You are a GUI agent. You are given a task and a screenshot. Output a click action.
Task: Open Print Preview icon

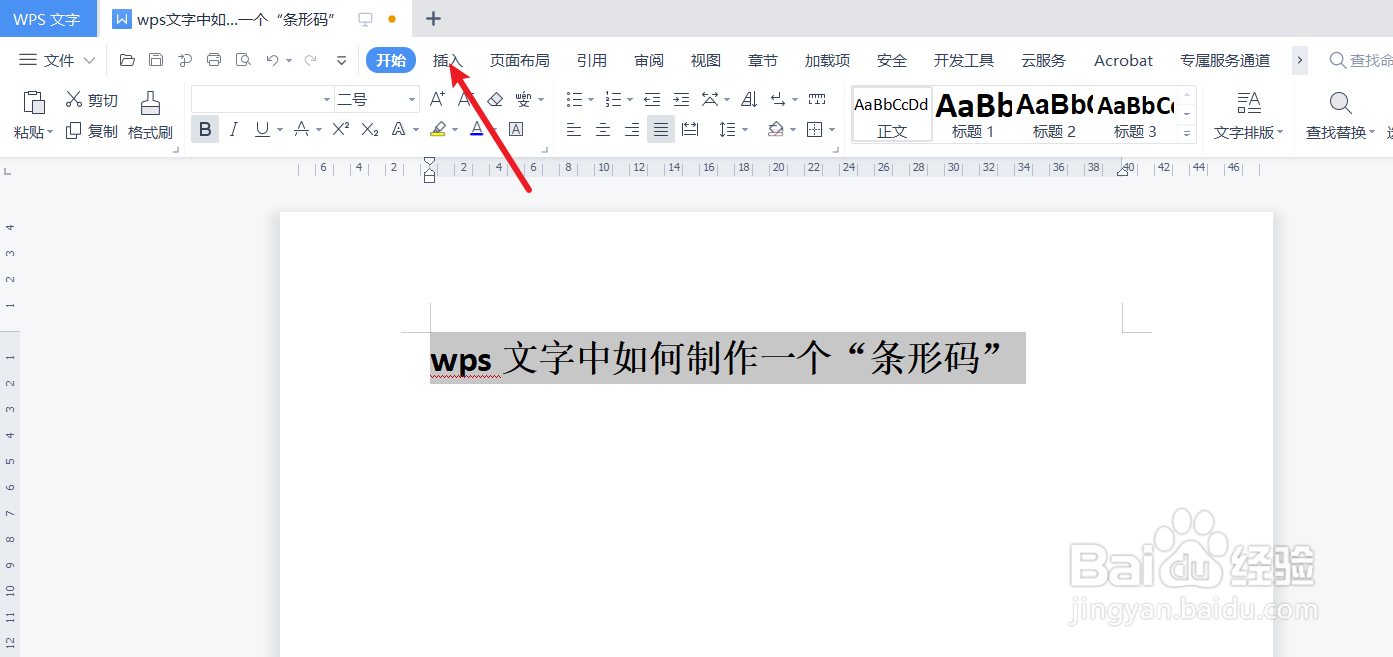pyautogui.click(x=243, y=60)
